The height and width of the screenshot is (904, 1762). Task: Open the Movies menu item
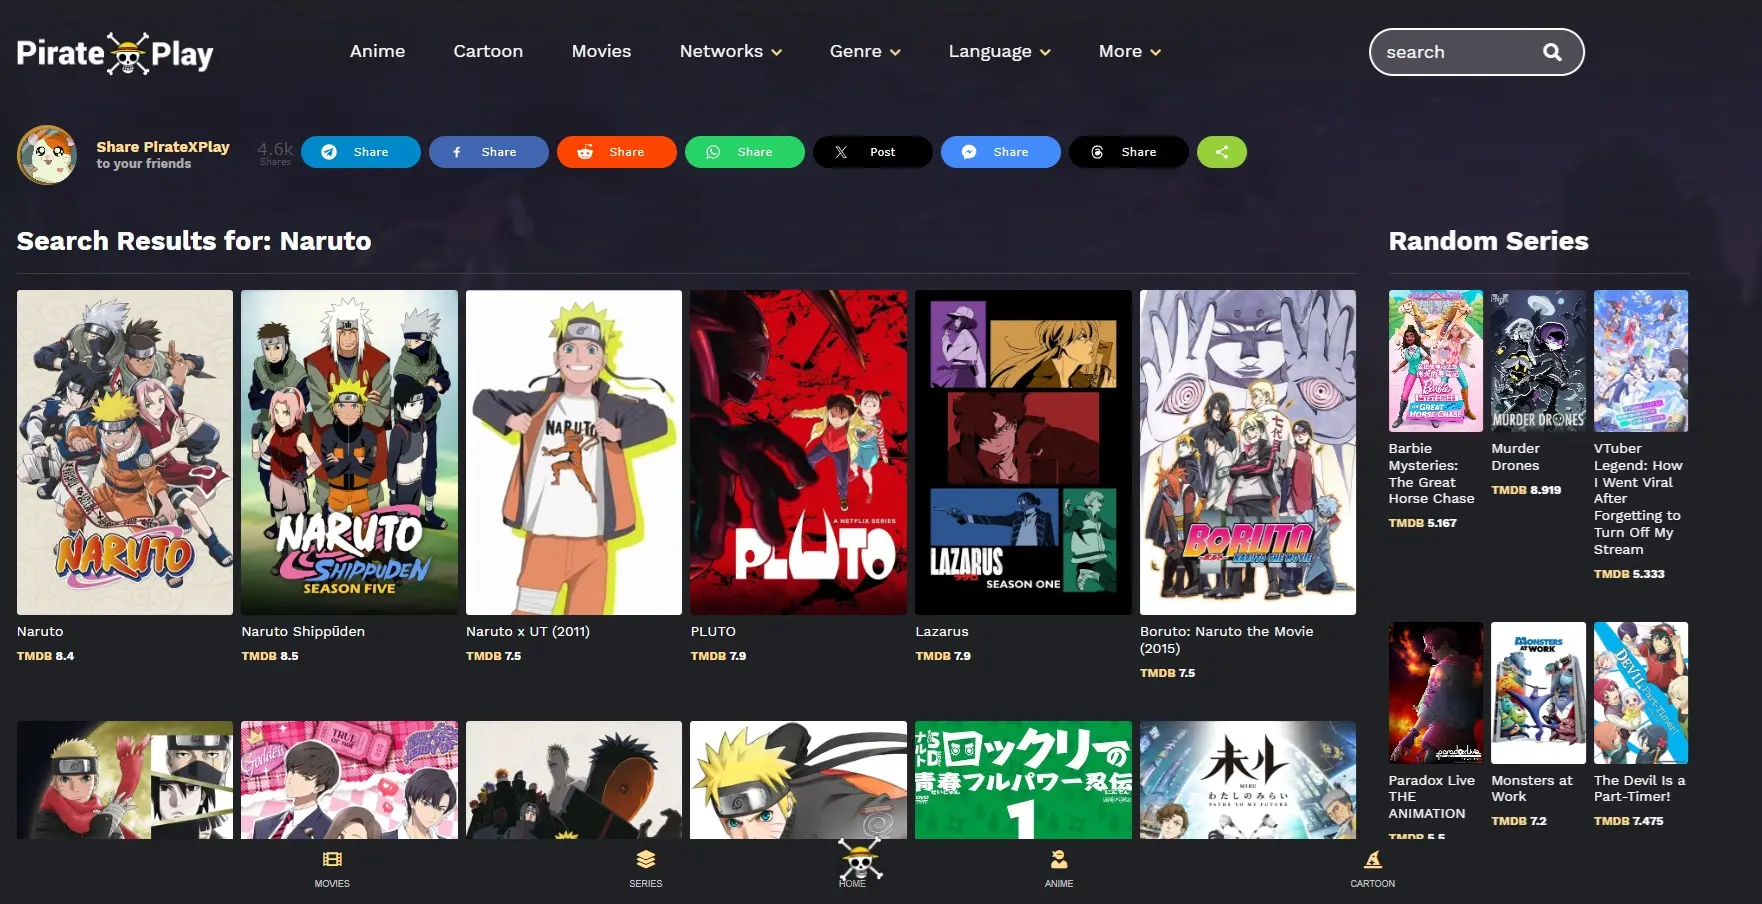pos(602,51)
